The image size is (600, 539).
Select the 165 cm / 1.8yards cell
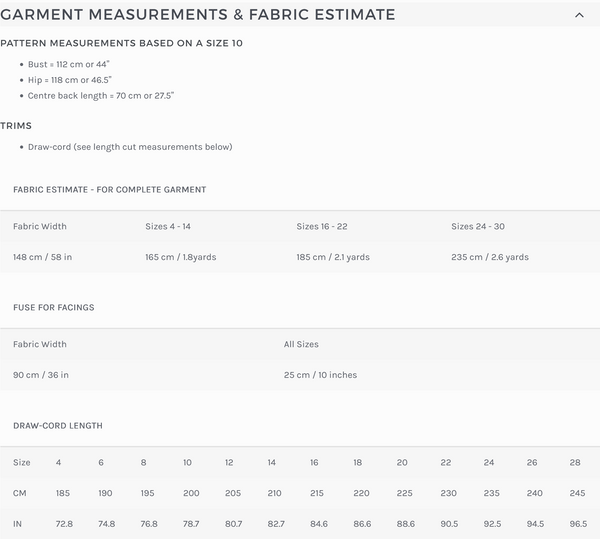point(181,257)
